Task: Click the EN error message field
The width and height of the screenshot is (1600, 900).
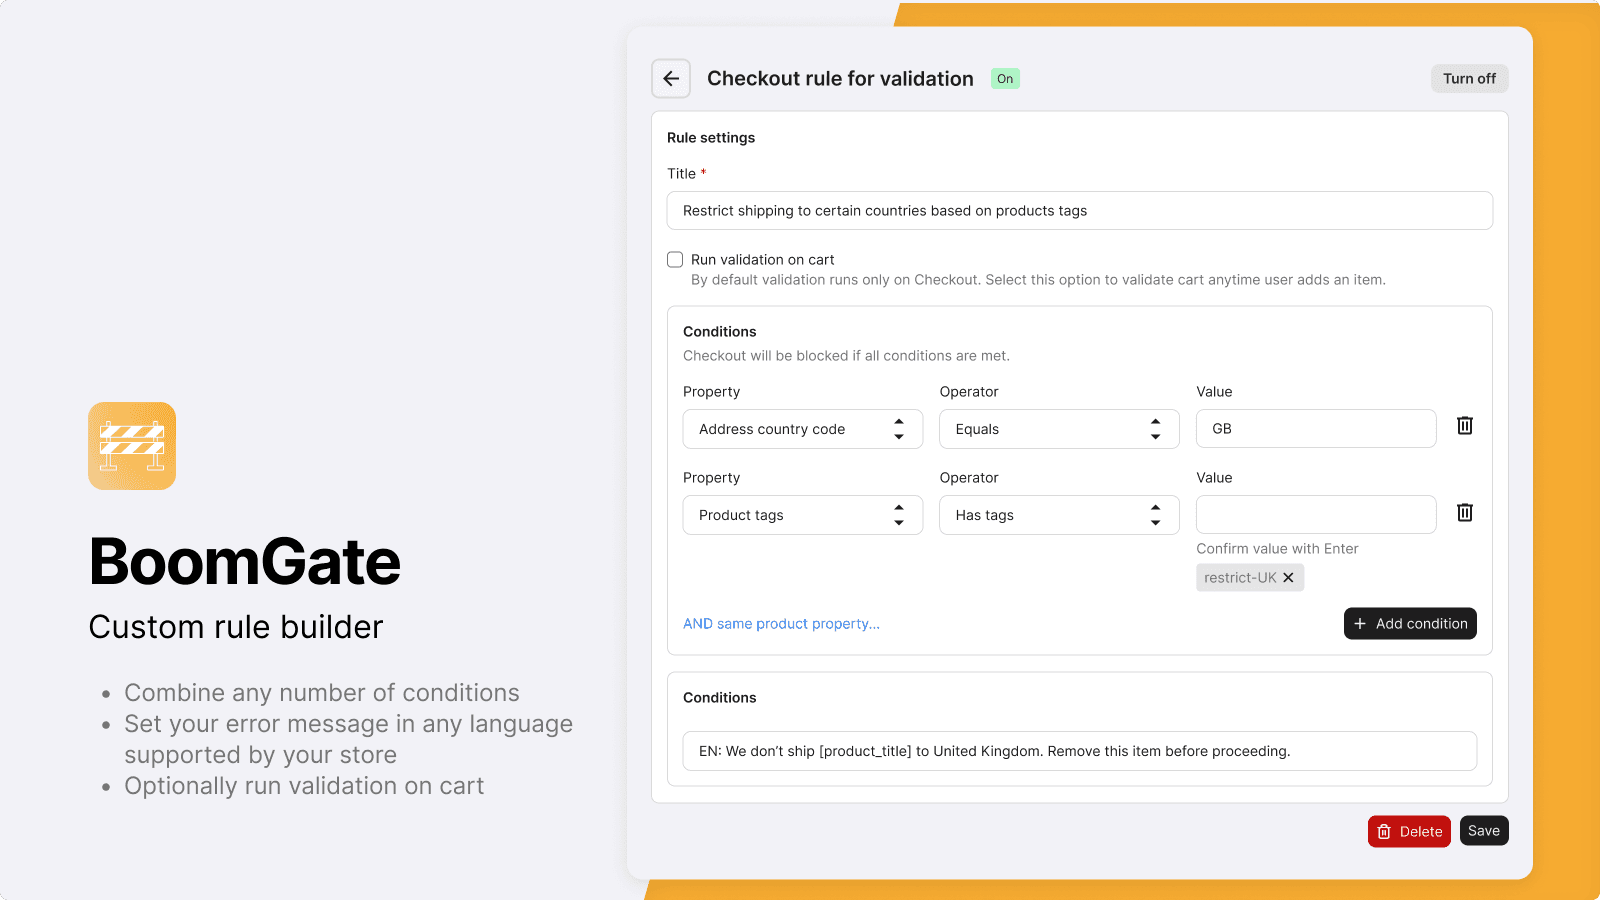Action: coord(1079,751)
